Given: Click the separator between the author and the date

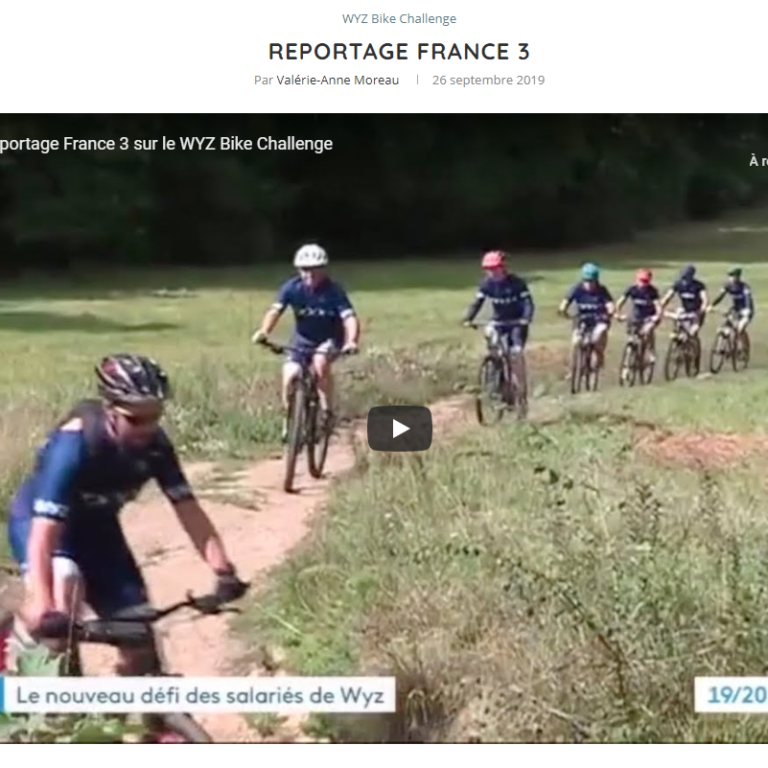Looking at the screenshot, I should (417, 80).
